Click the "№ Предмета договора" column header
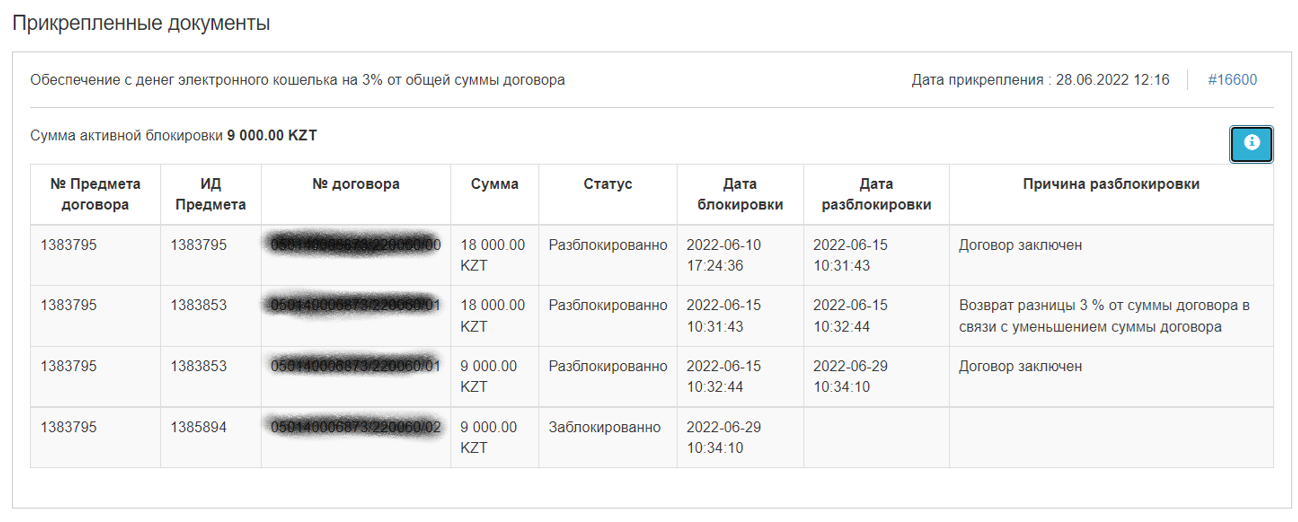 pyautogui.click(x=95, y=194)
